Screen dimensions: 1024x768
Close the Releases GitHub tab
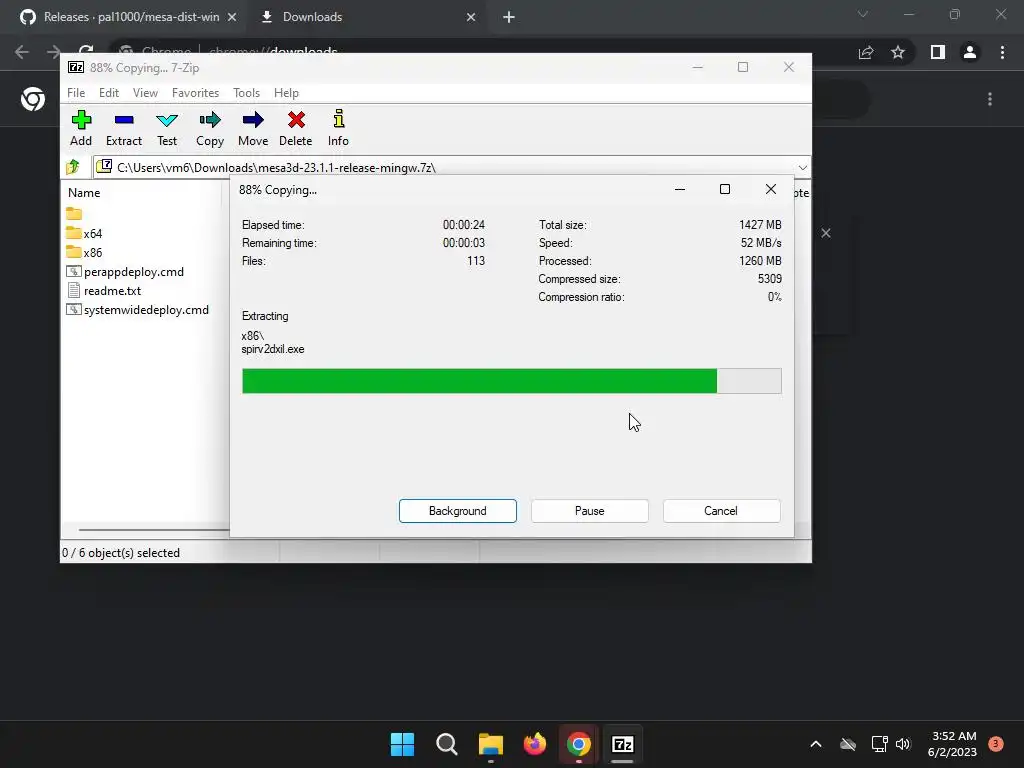coord(232,17)
